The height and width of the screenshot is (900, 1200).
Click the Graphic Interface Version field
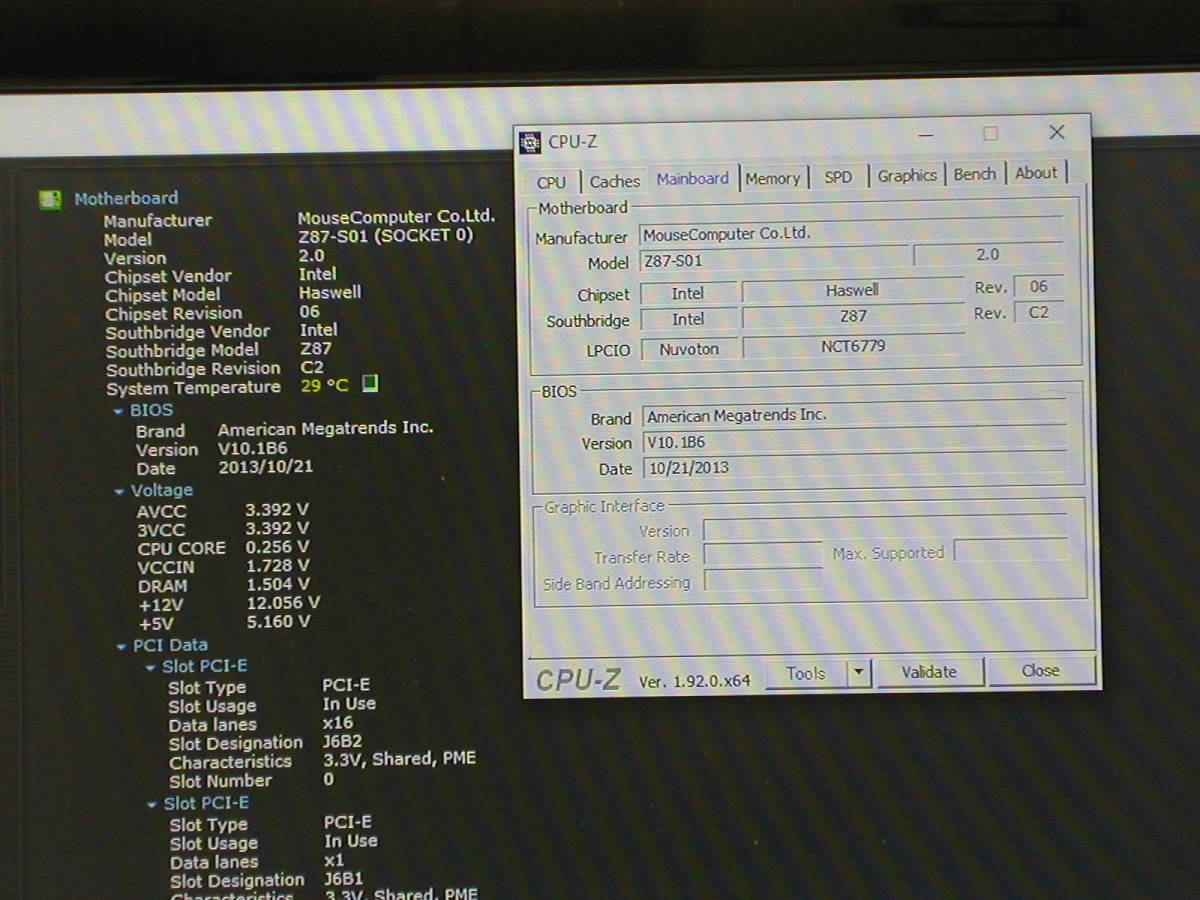885,529
